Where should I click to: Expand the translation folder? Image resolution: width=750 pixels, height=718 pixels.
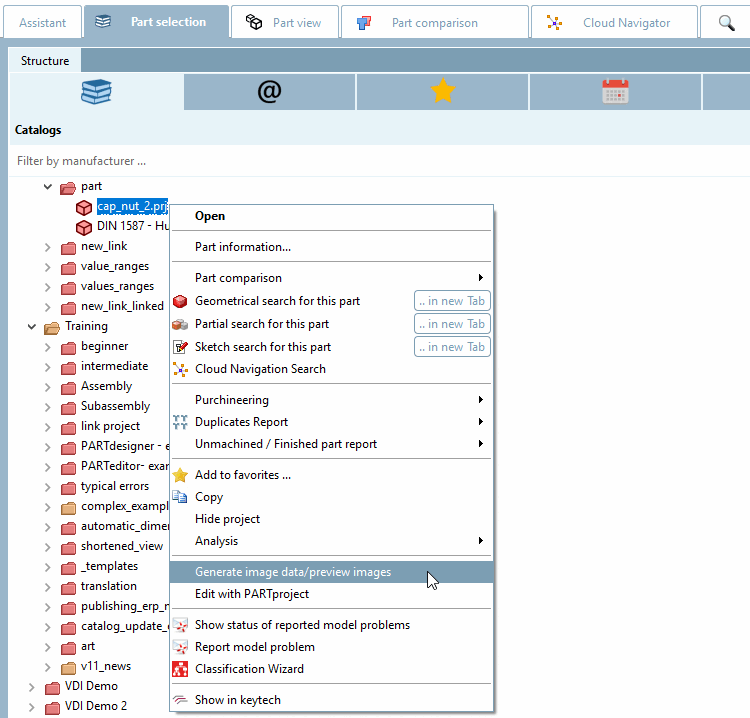point(47,587)
